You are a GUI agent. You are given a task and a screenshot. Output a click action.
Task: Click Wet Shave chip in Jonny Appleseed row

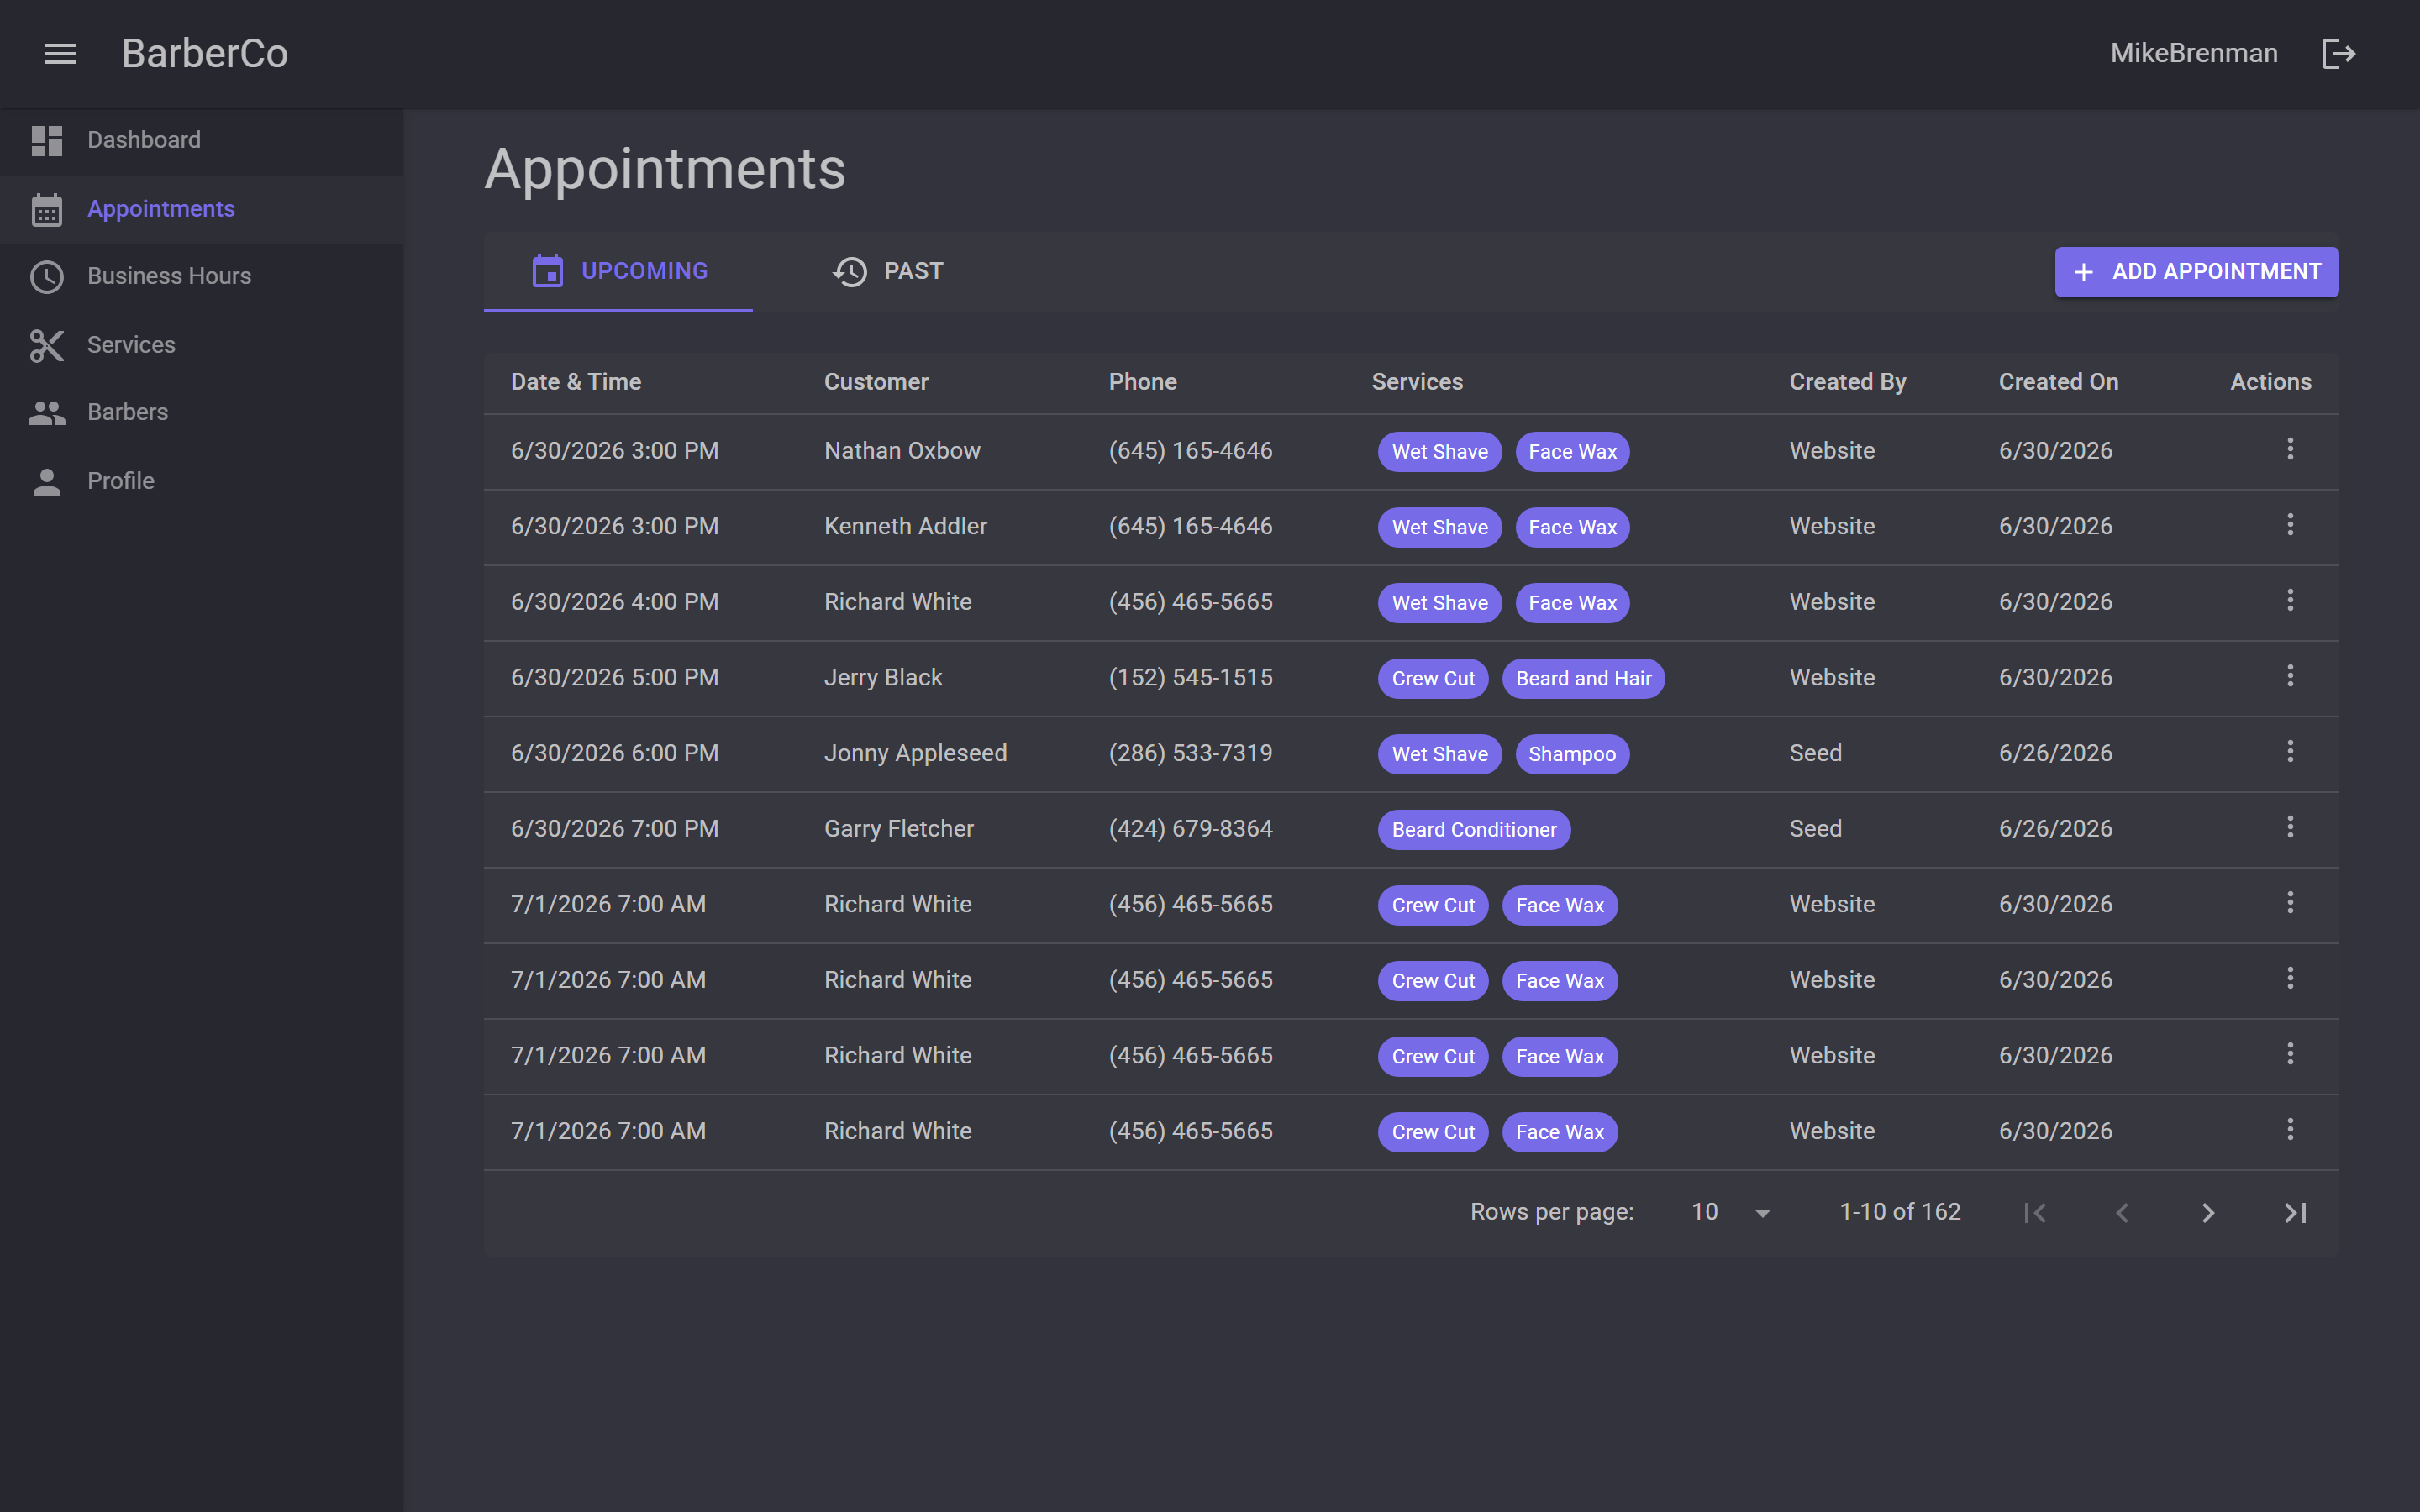[x=1440, y=754]
